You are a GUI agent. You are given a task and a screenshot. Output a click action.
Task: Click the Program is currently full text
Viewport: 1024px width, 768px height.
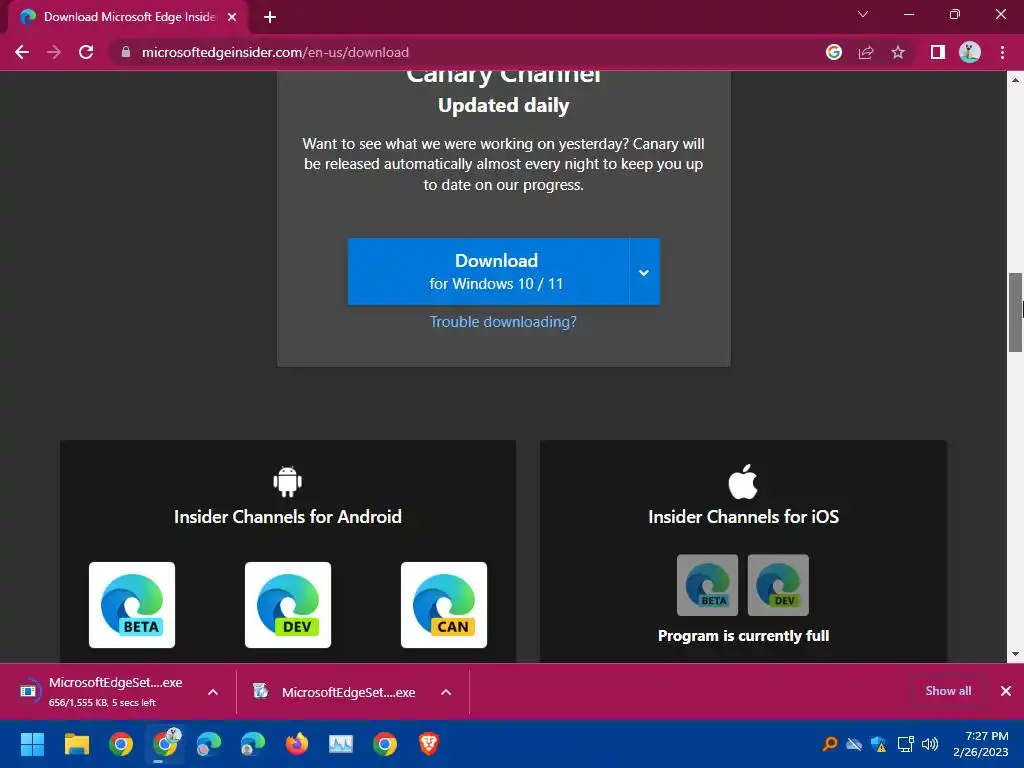(x=743, y=635)
